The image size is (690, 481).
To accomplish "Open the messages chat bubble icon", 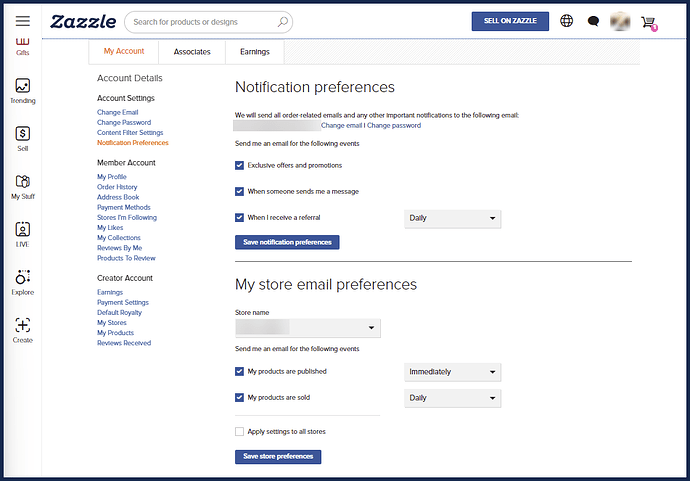I will click(x=593, y=21).
